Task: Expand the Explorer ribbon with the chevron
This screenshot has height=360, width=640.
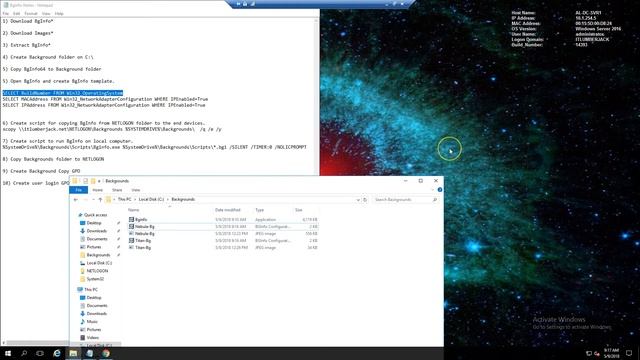Action: click(x=433, y=190)
